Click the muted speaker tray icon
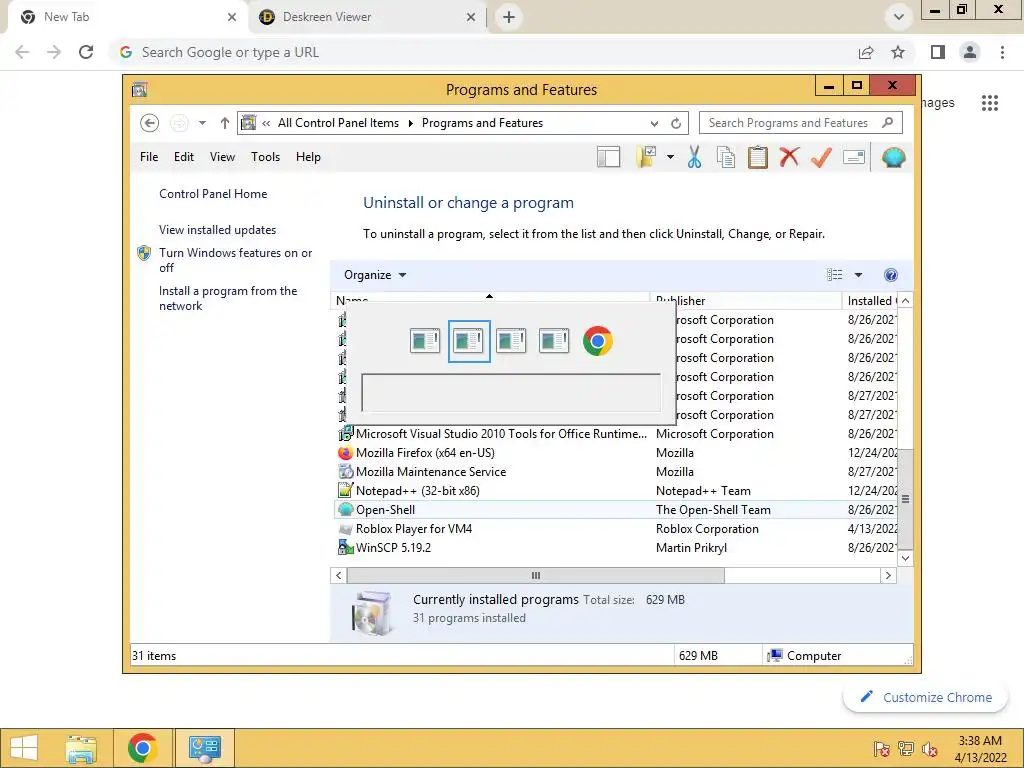The width and height of the screenshot is (1024, 768). [930, 749]
